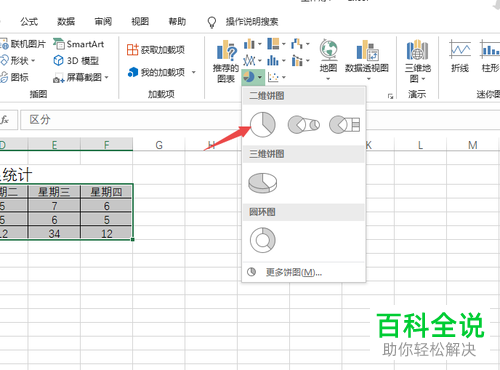Click 更多饼图(M)... menu entry
500x370 pixels.
point(304,272)
